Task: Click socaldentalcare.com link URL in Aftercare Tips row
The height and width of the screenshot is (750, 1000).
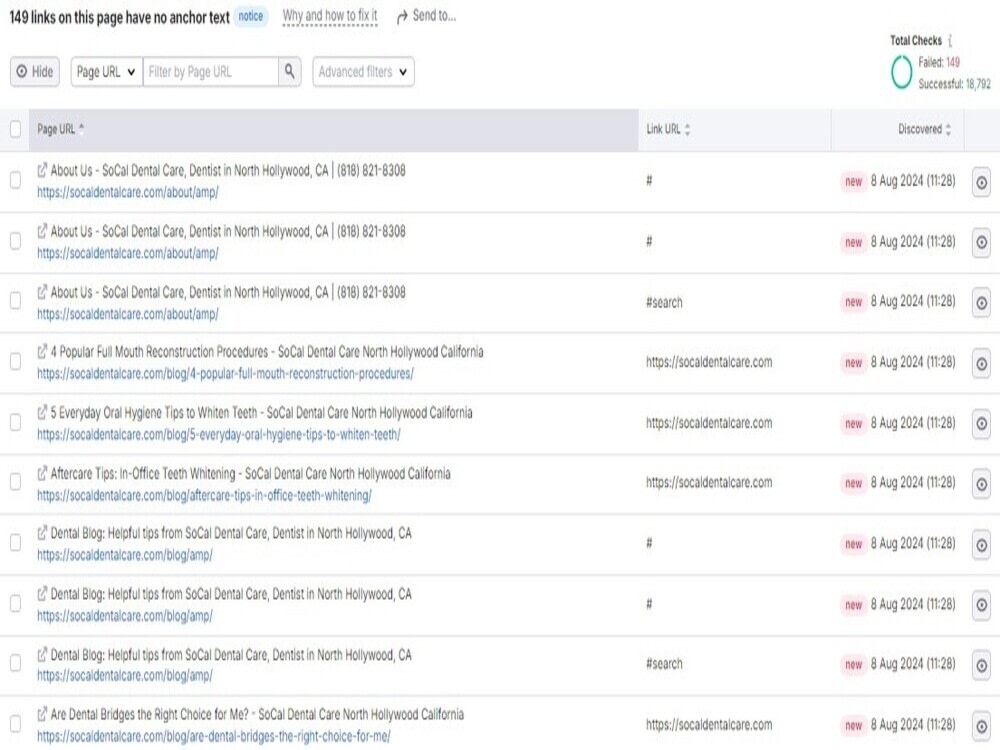Action: click(709, 483)
